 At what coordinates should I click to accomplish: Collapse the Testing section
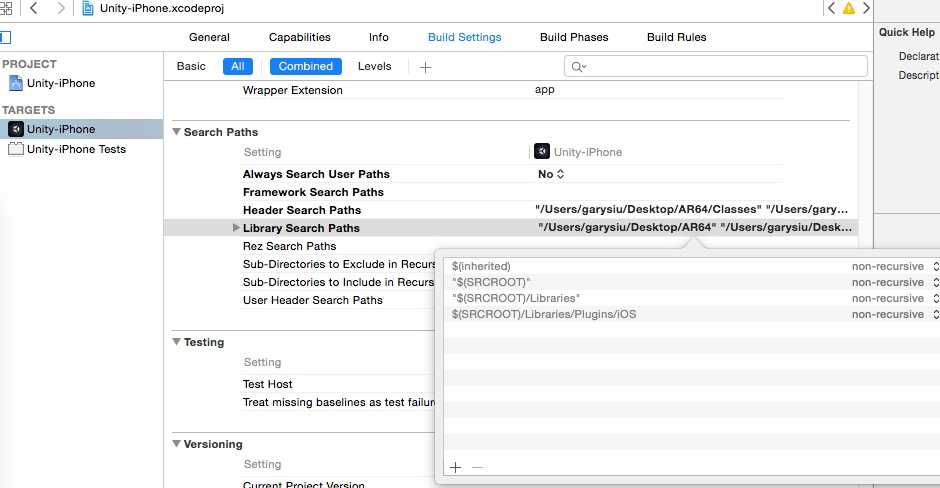(176, 342)
